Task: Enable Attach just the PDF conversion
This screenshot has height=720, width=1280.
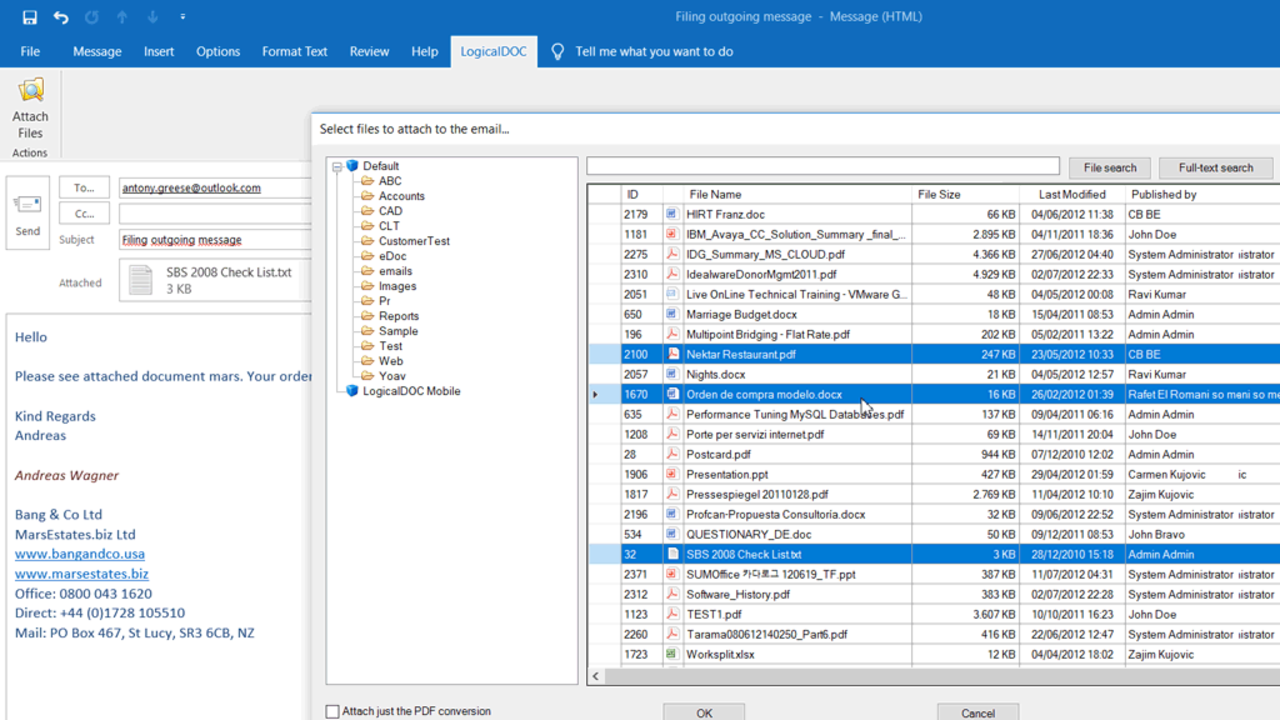Action: 331,711
